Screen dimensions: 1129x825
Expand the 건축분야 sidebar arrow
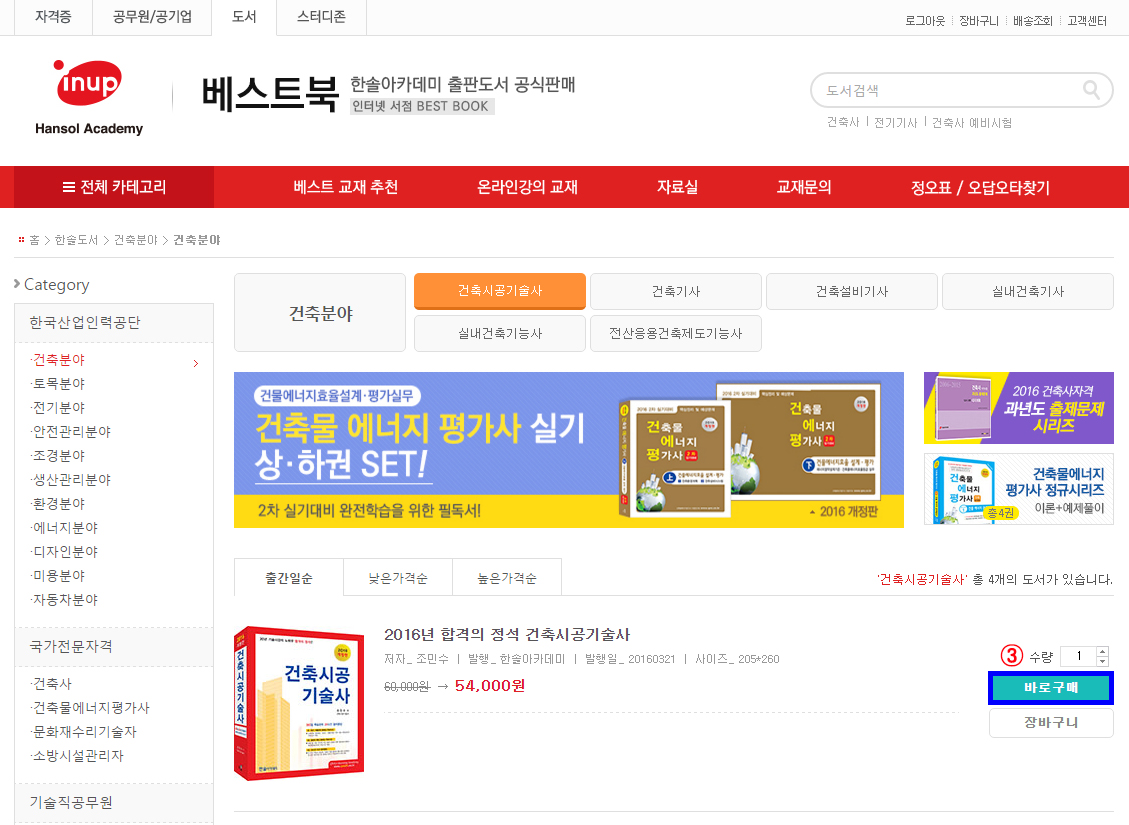(196, 364)
